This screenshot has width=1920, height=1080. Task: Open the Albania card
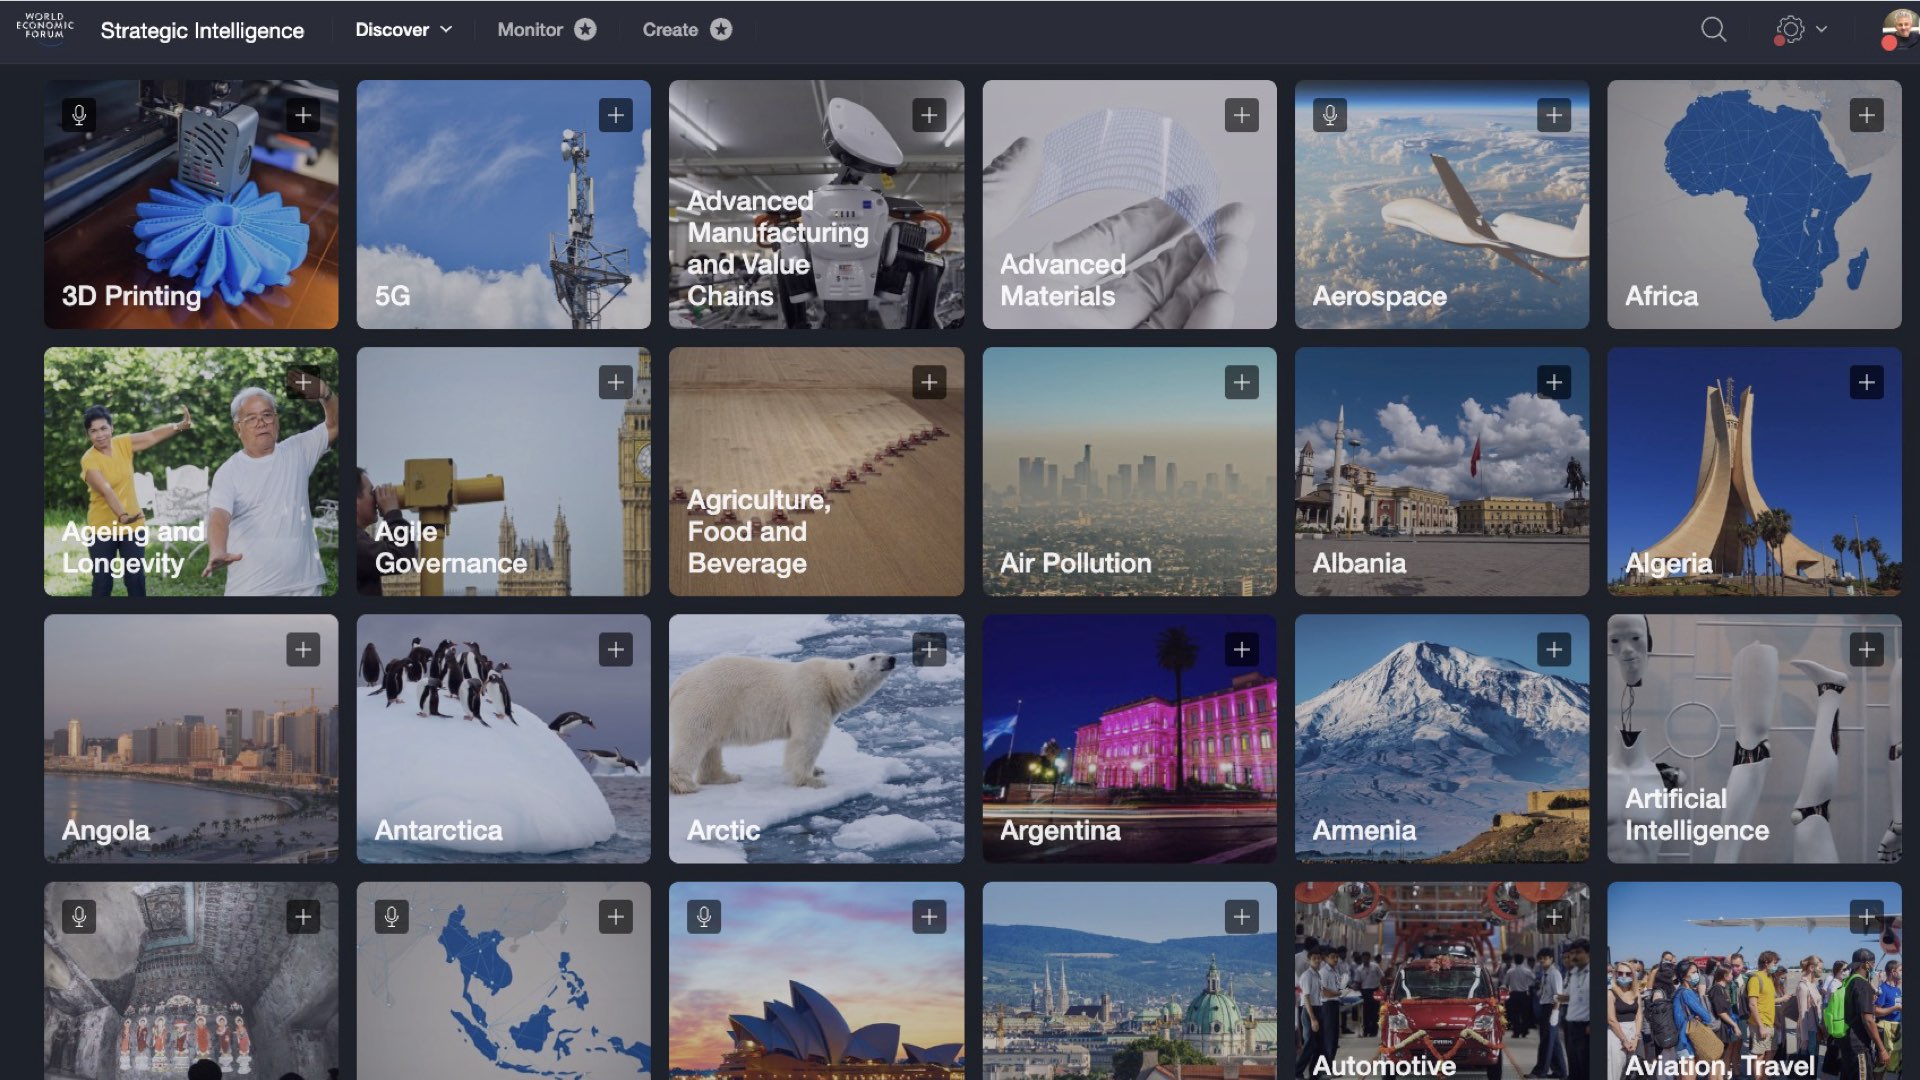1442,472
